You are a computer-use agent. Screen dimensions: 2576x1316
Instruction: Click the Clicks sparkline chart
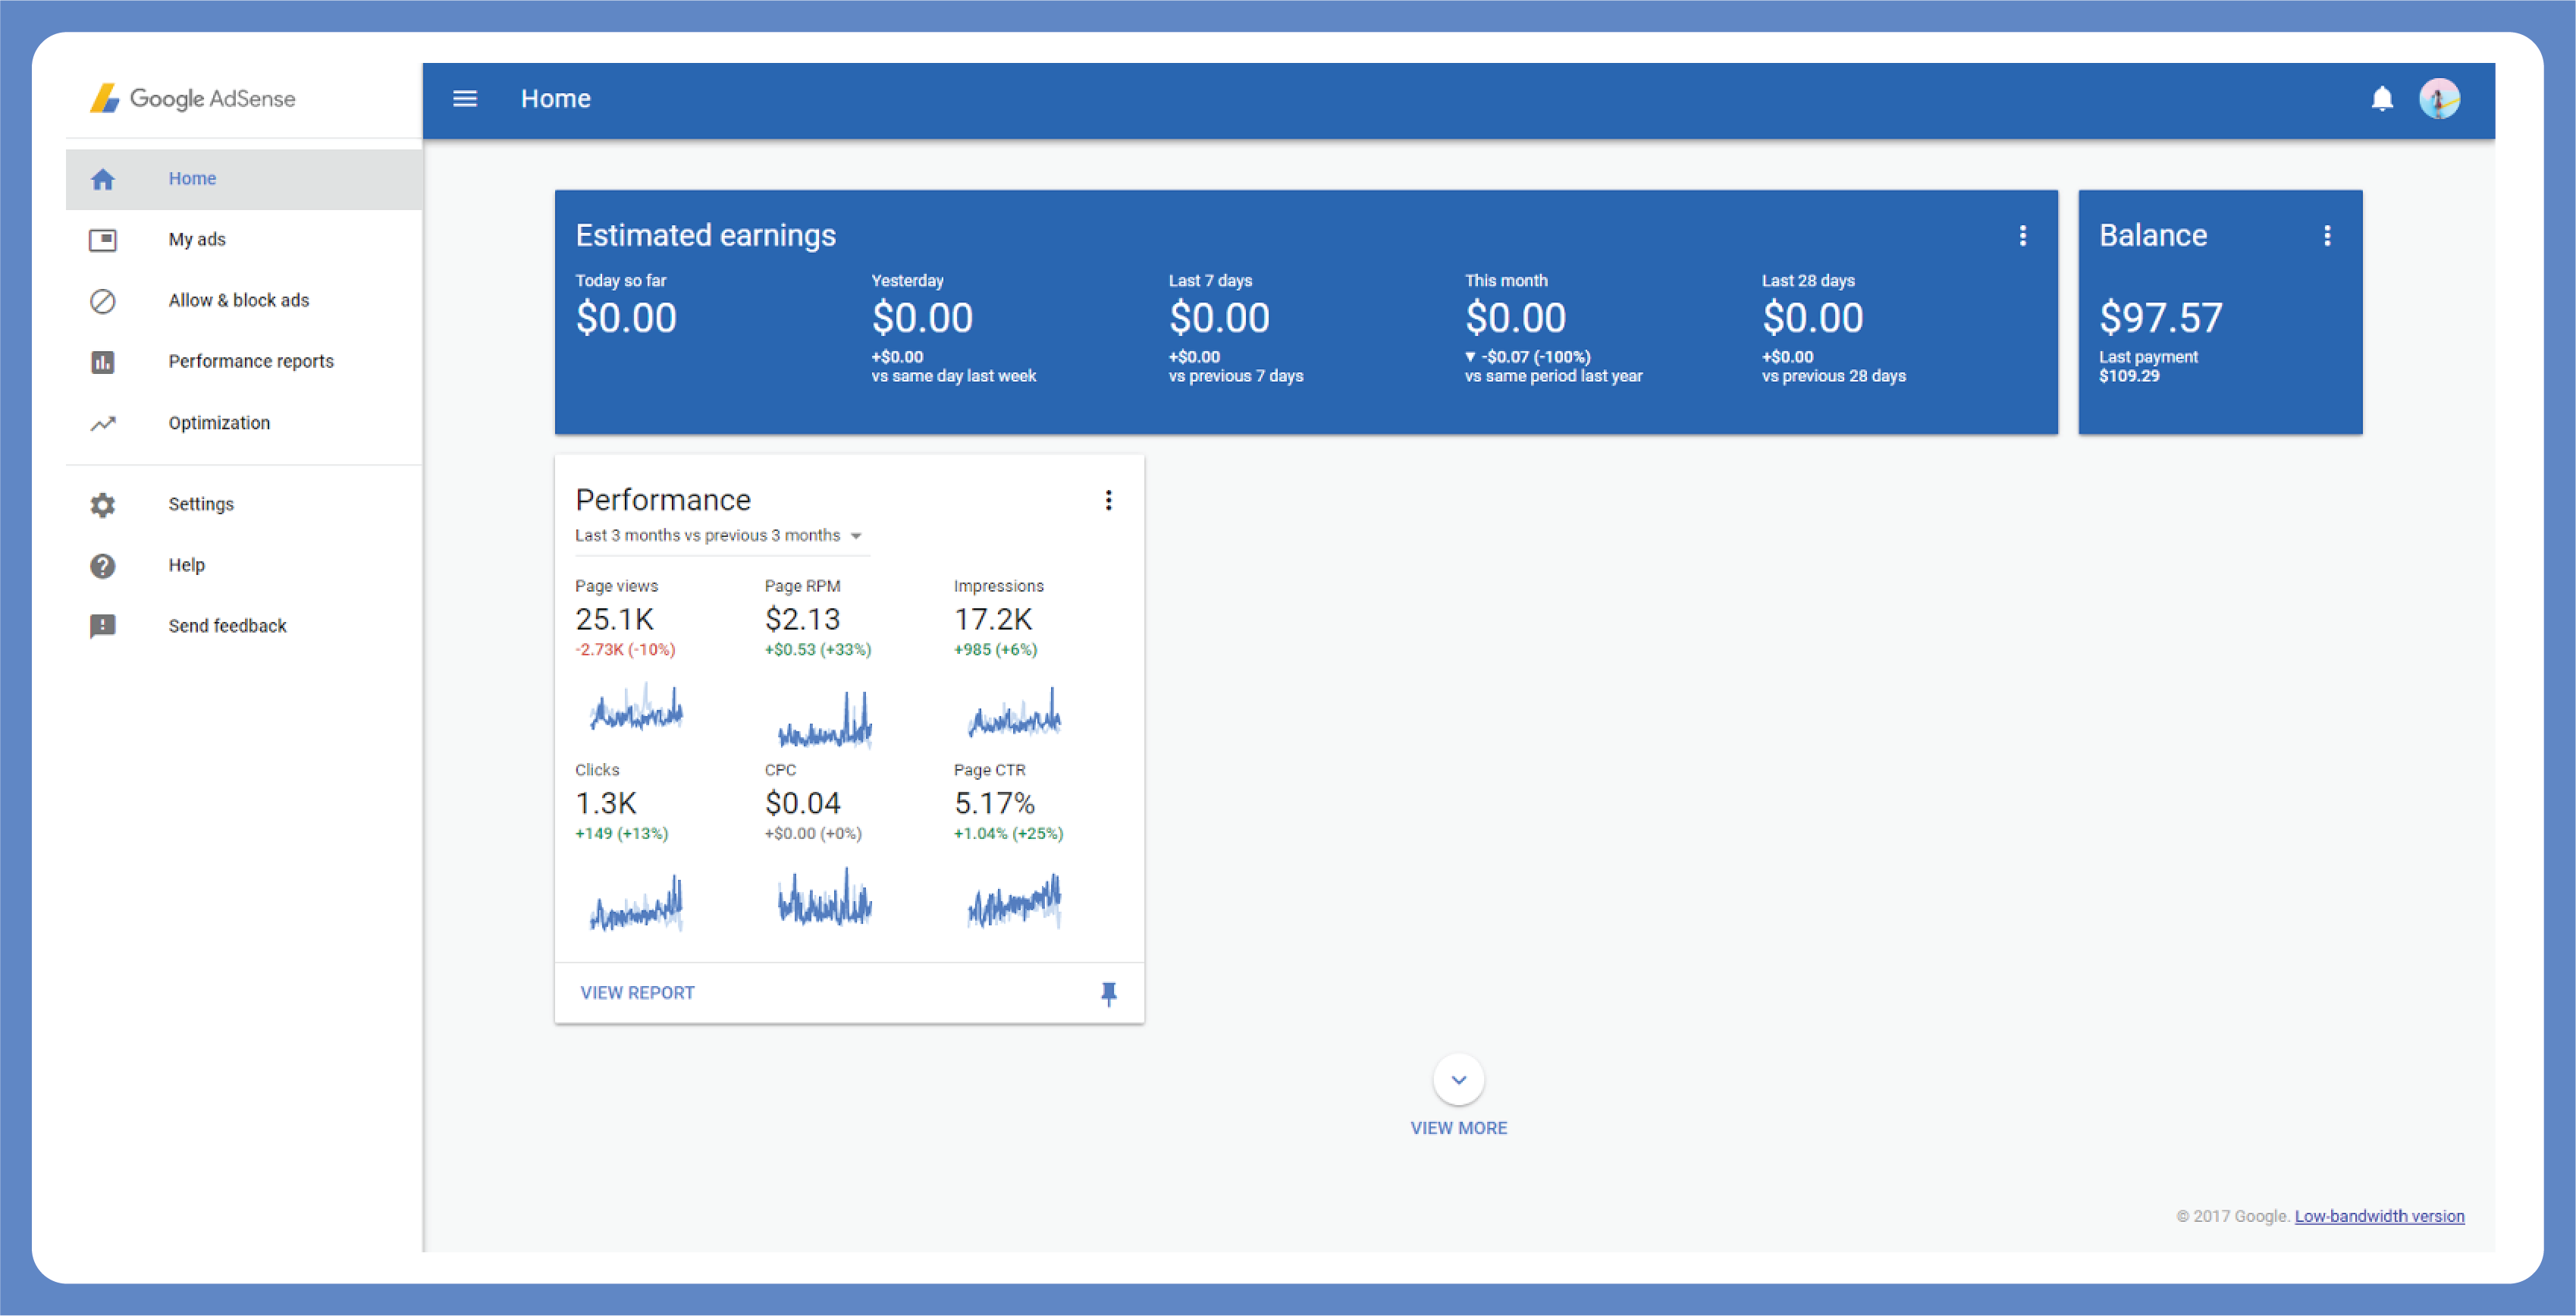coord(636,903)
